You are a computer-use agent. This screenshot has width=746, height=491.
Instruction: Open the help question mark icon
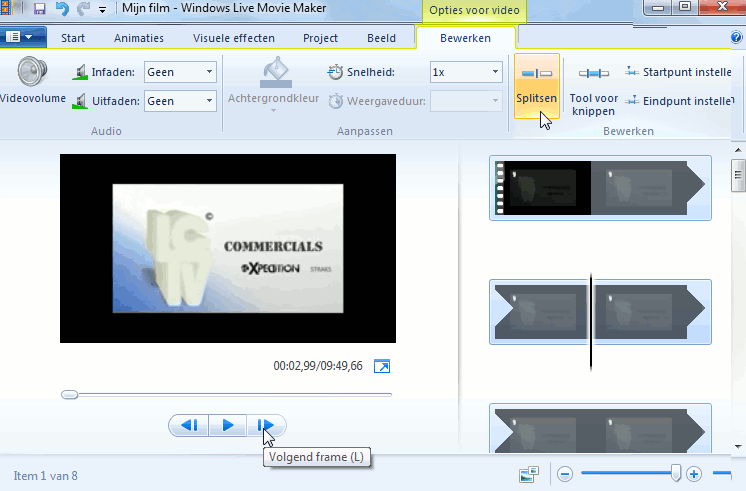tap(736, 37)
